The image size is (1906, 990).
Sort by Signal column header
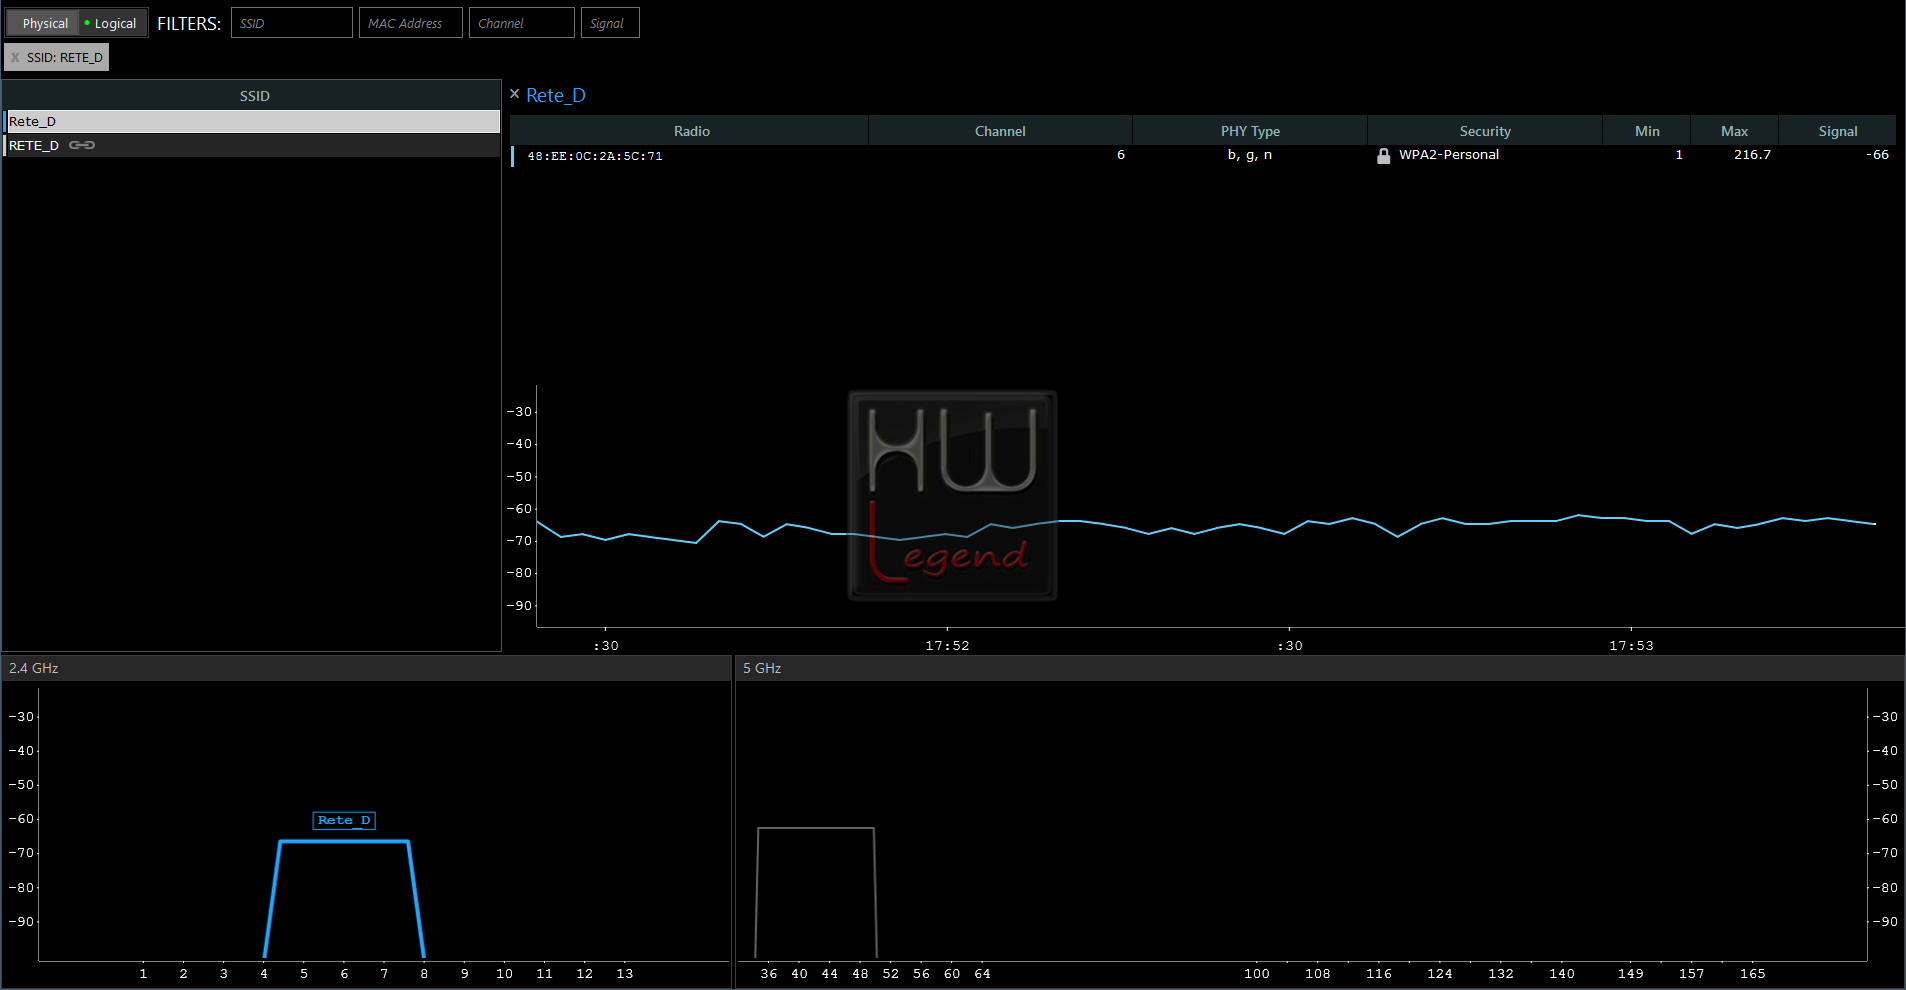click(x=1838, y=131)
